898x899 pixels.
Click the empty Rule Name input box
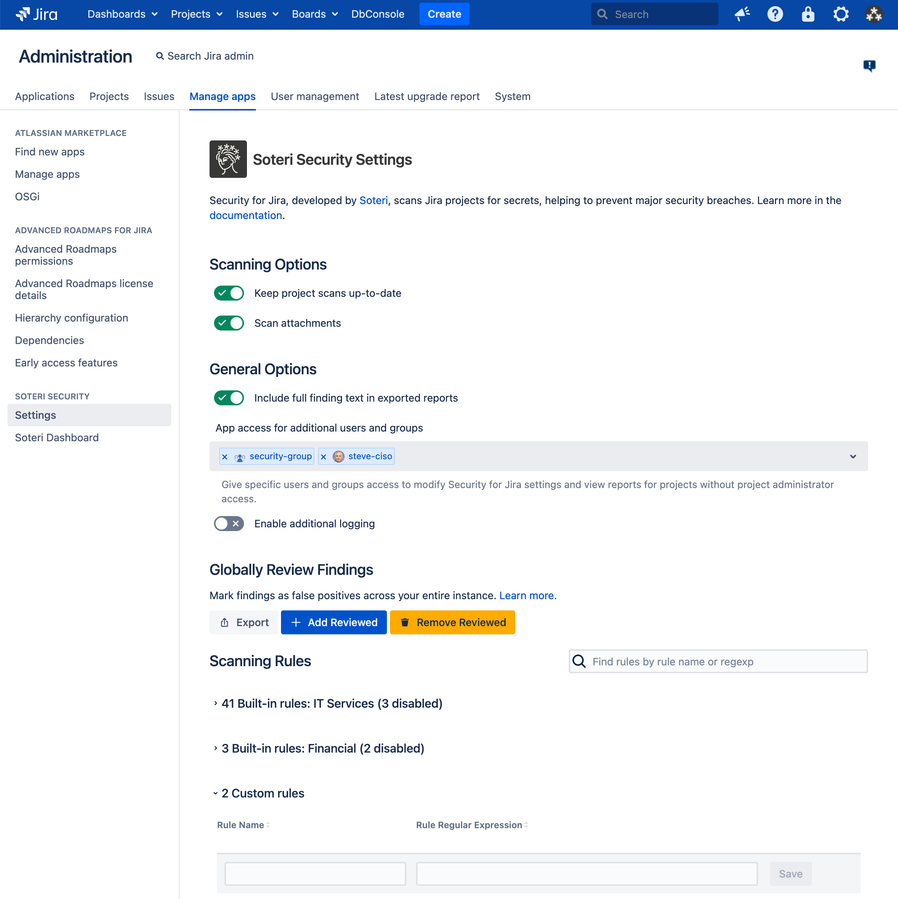(x=315, y=874)
